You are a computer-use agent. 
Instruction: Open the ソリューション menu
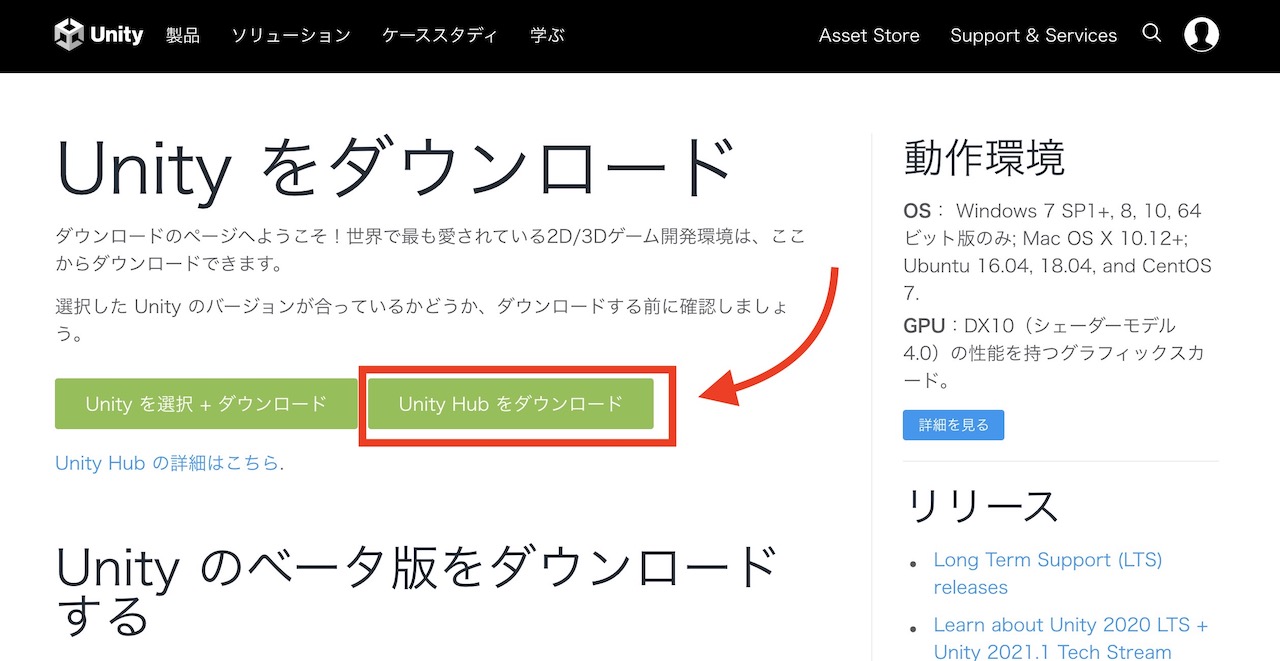[290, 35]
